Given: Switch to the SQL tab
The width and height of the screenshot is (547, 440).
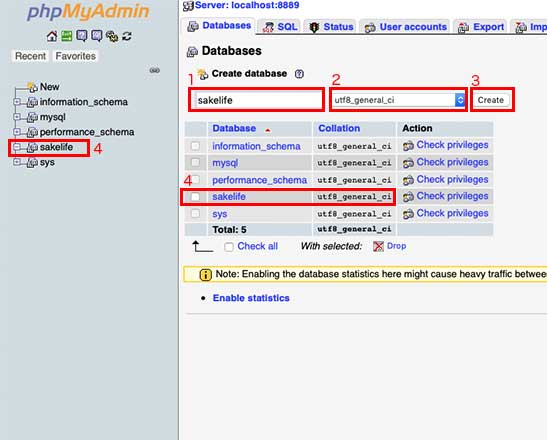Looking at the screenshot, I should point(280,27).
